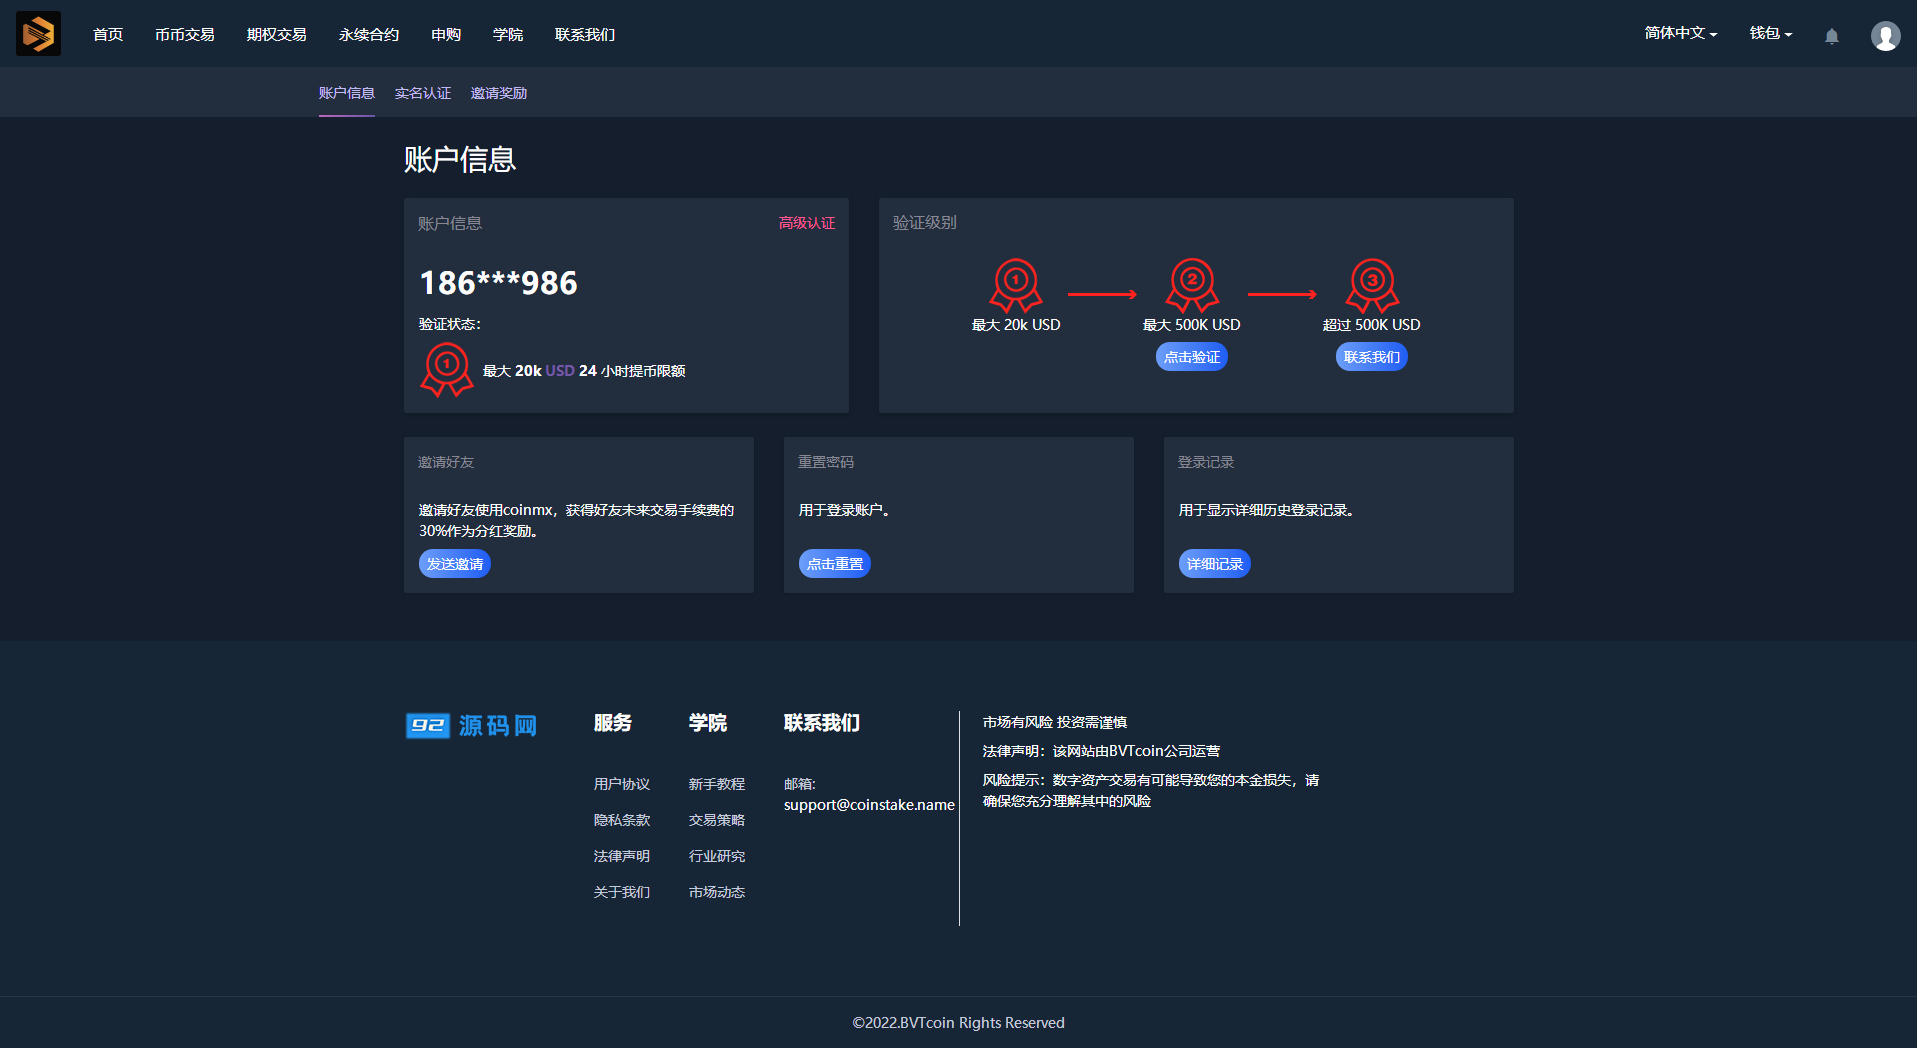Open the notification bell
1917x1048 pixels.
coord(1832,36)
